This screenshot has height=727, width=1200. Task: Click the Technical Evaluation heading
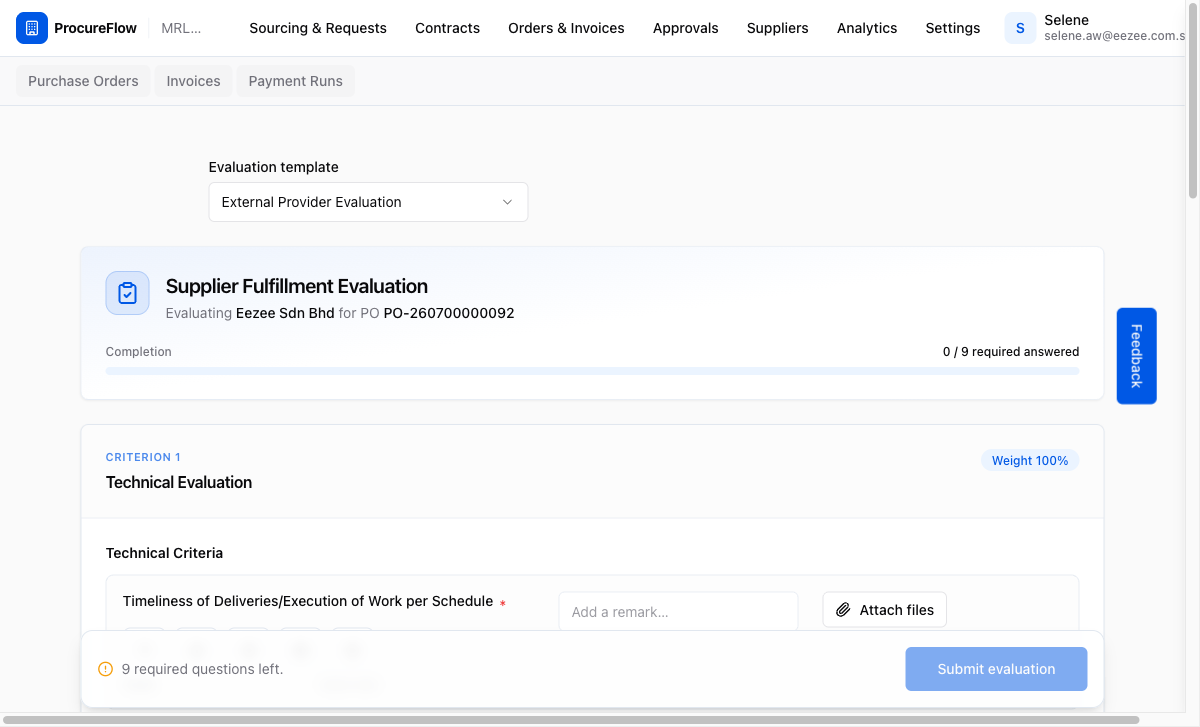click(179, 482)
